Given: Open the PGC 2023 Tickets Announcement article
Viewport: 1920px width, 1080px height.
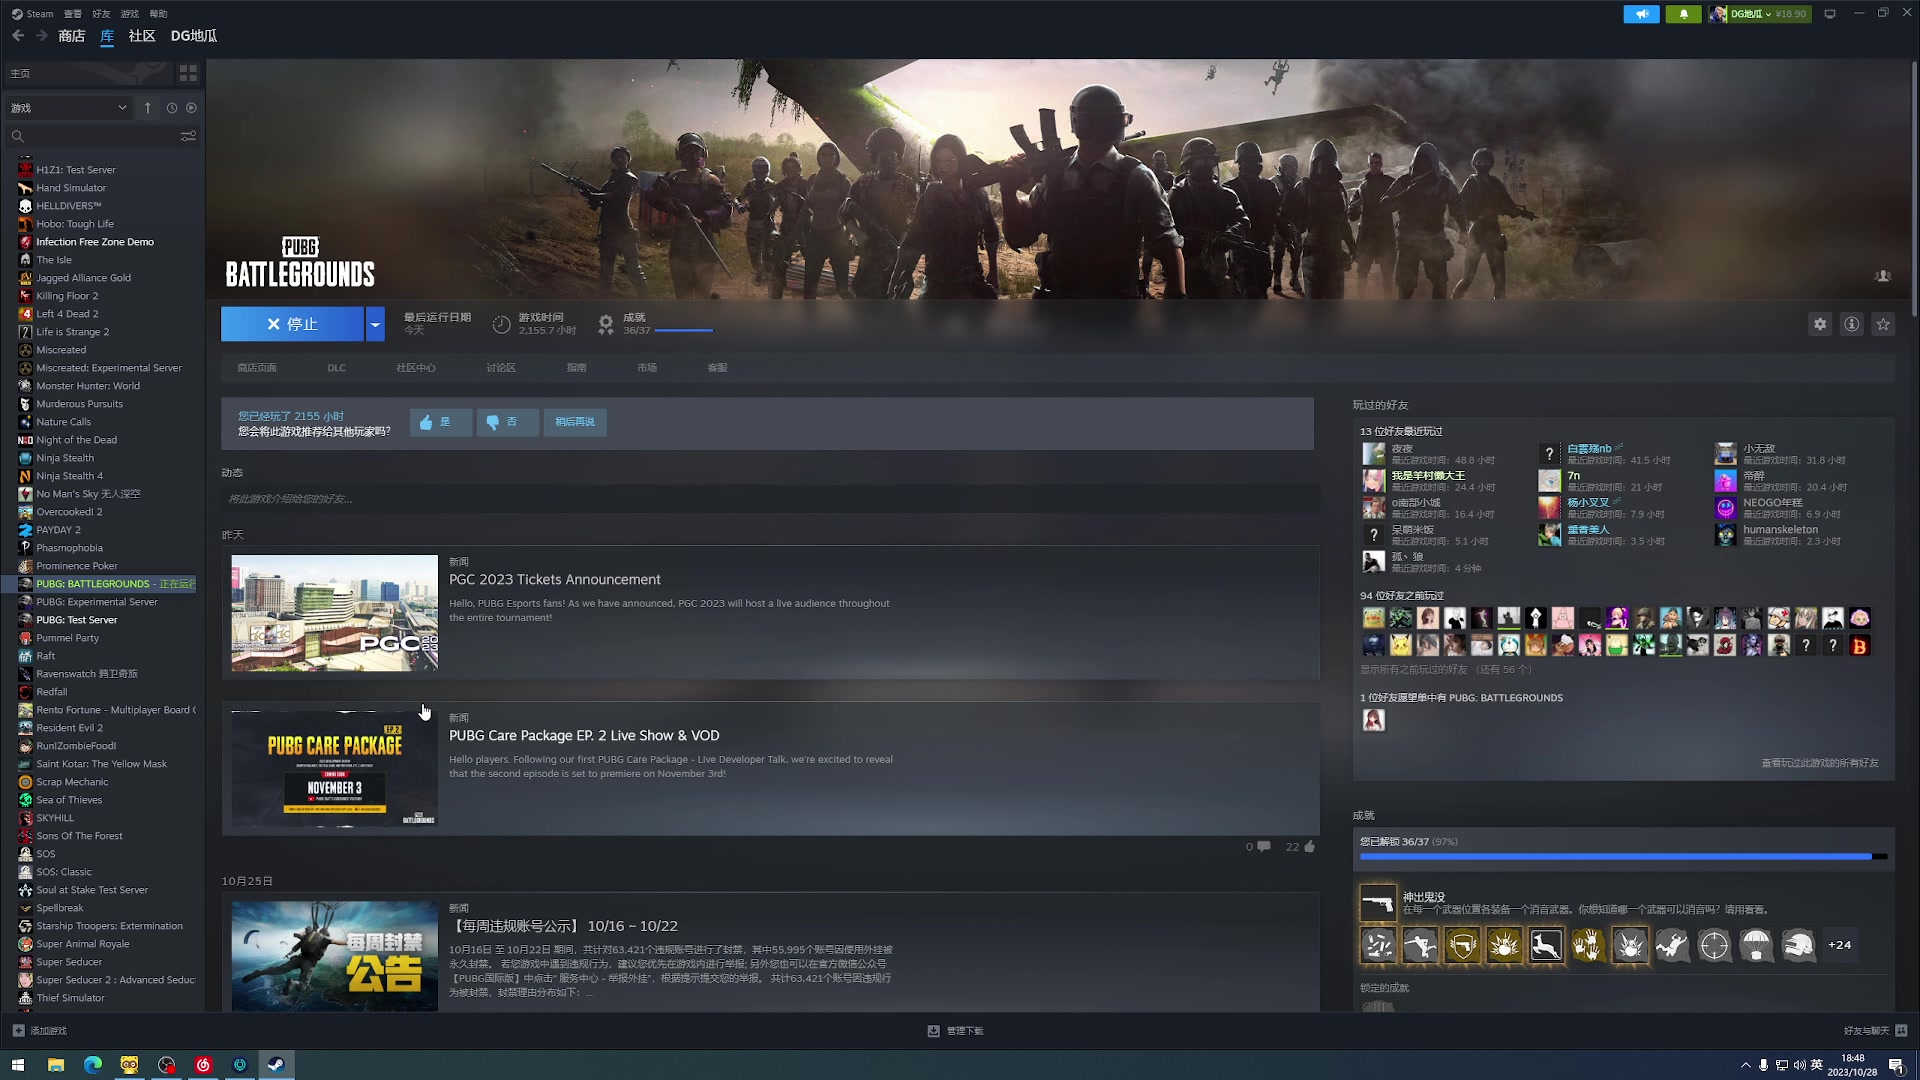Looking at the screenshot, I should click(x=555, y=580).
